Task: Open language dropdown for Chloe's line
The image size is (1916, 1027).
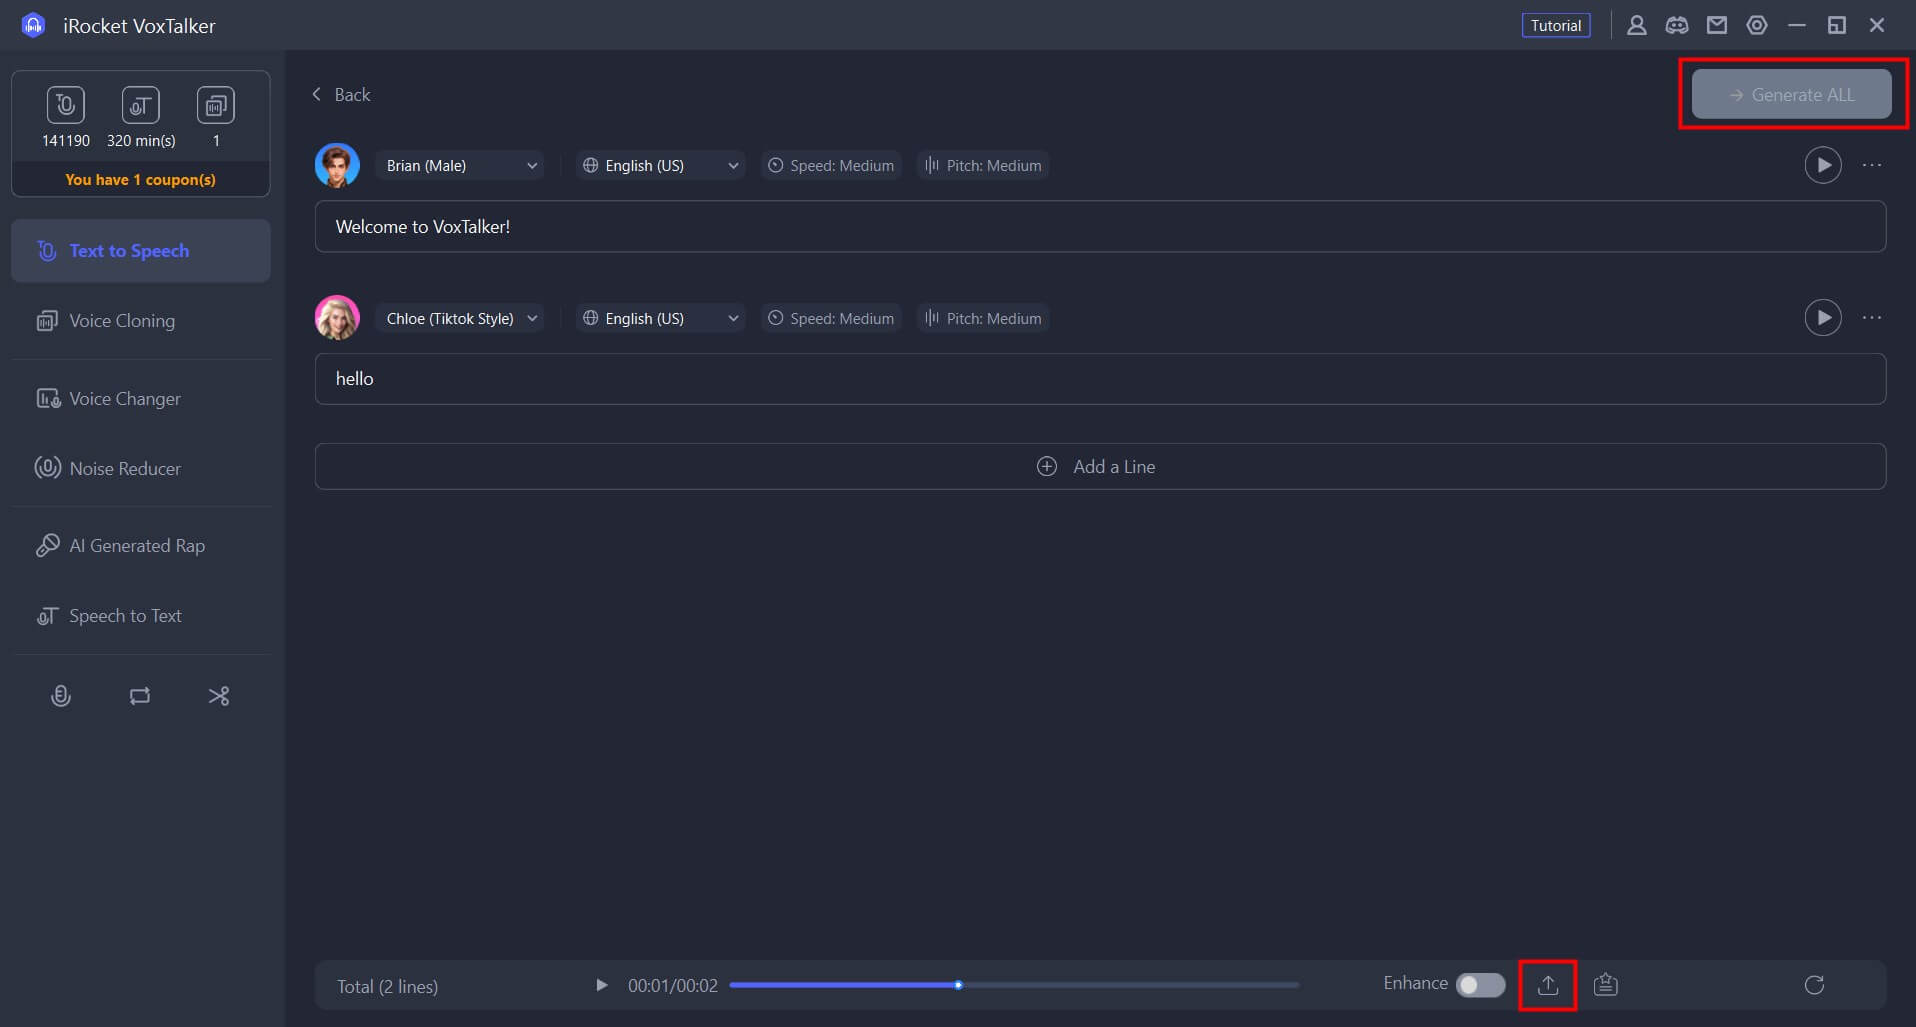Action: tap(660, 319)
